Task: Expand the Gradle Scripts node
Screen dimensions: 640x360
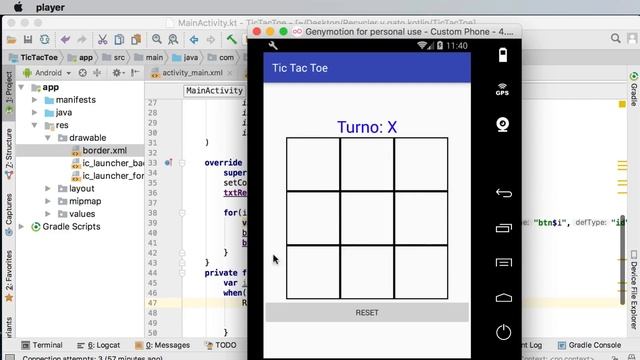Action: (x=22, y=227)
